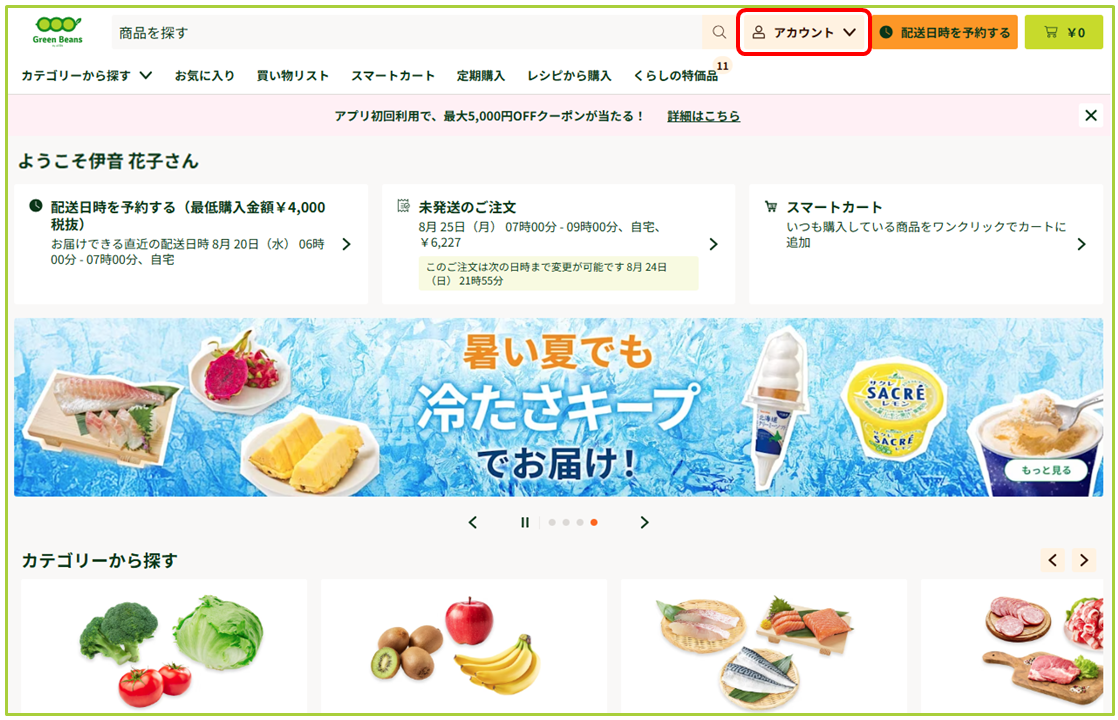The width and height of the screenshot is (1118, 720).
Task: Click the Green Beans logo
Action: (57, 31)
